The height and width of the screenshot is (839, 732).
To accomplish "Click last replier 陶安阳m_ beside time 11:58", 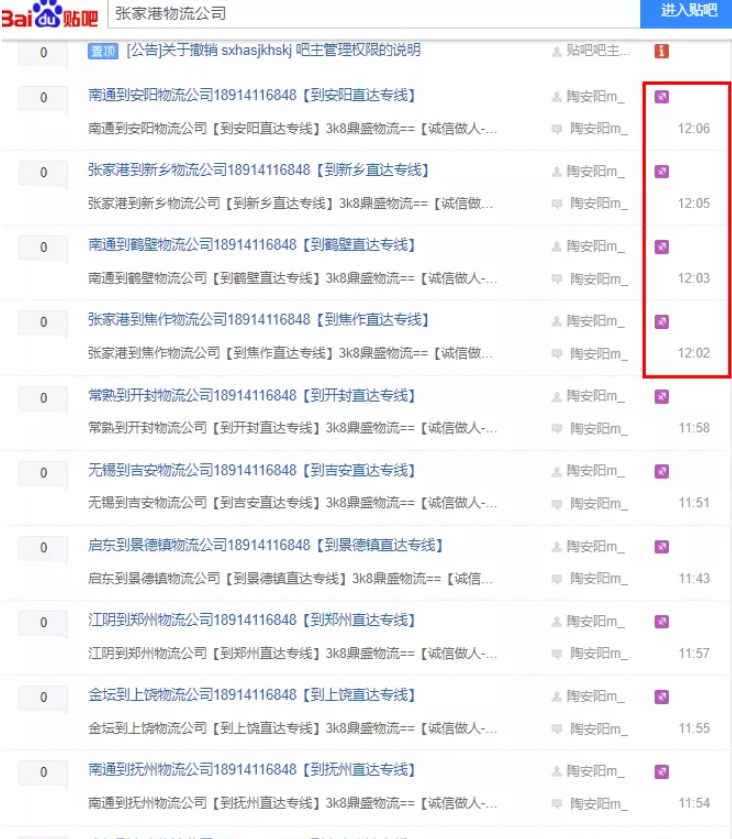I will pyautogui.click(x=599, y=429).
